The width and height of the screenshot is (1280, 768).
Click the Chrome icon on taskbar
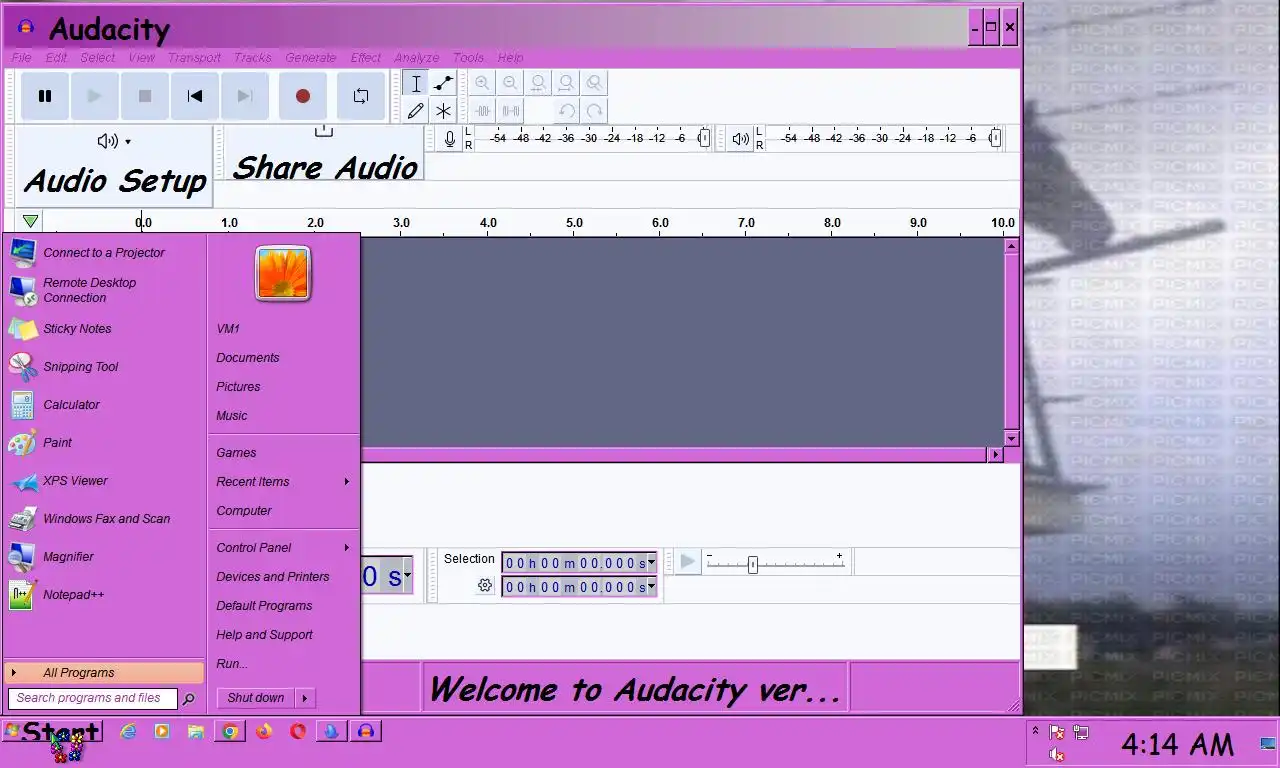230,732
